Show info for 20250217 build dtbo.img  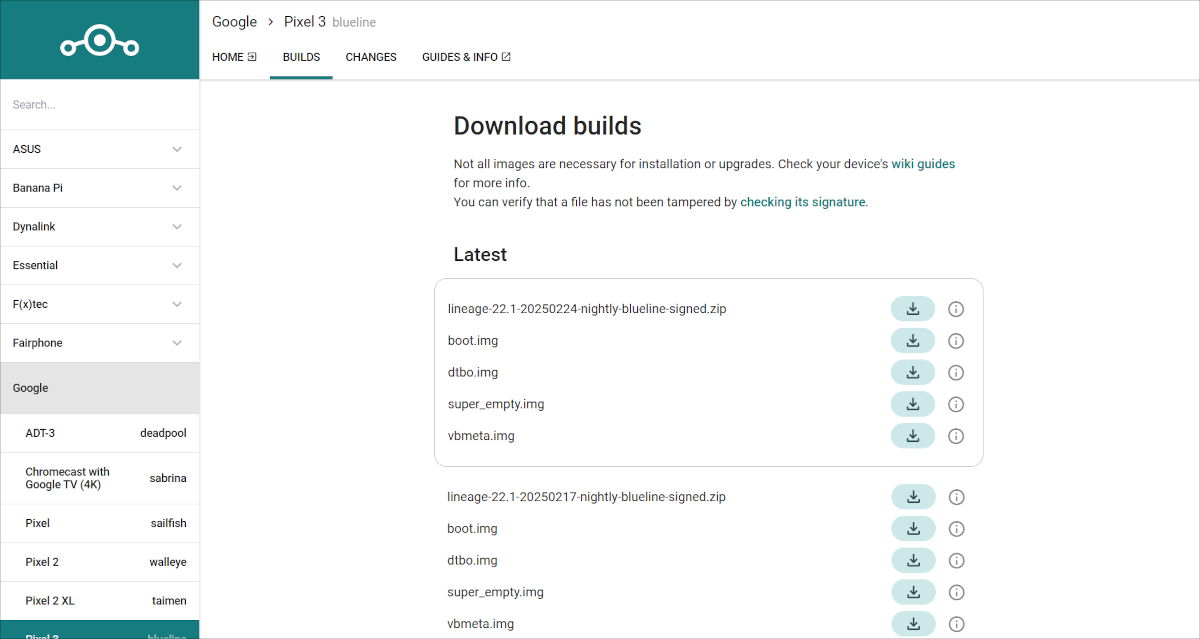[955, 561]
